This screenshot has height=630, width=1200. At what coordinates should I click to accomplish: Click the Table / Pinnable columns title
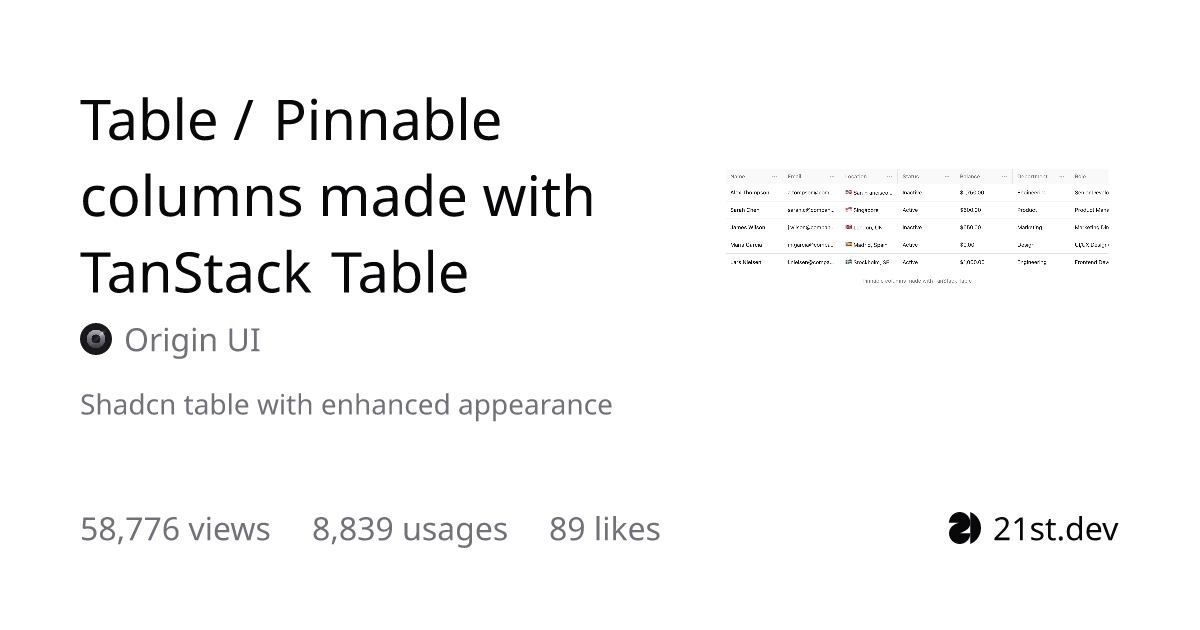tap(338, 196)
